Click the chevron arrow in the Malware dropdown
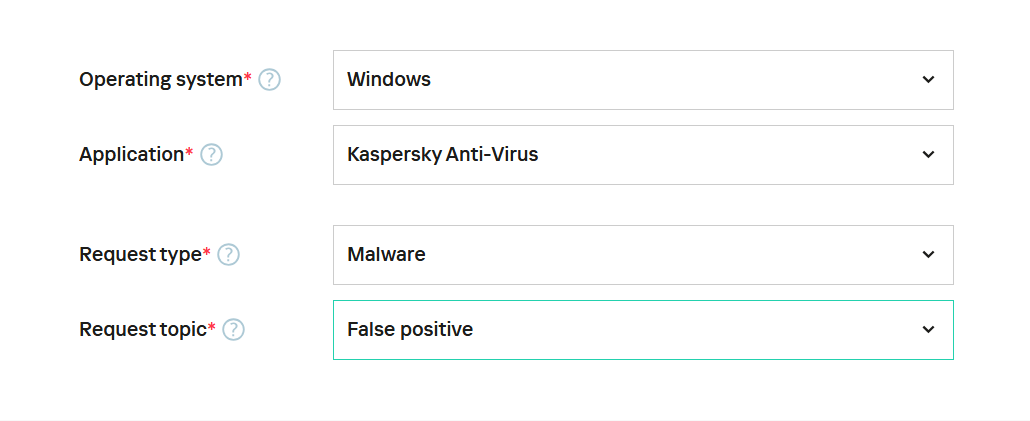Screen dimensions: 1030x421 [x=928, y=255]
